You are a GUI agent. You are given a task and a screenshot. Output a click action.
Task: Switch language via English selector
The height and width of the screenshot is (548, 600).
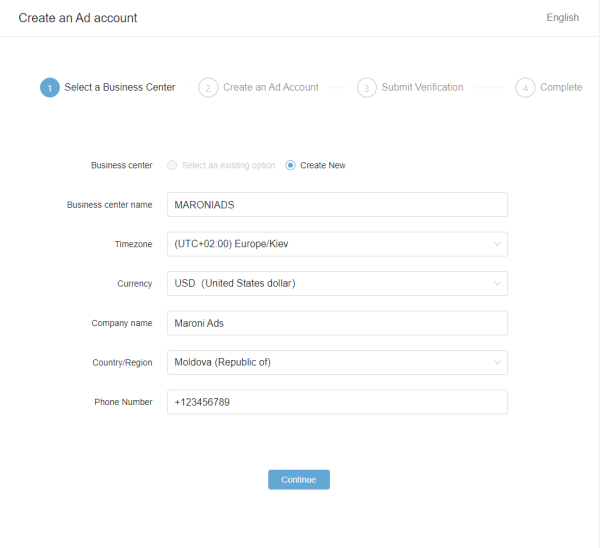[x=562, y=18]
